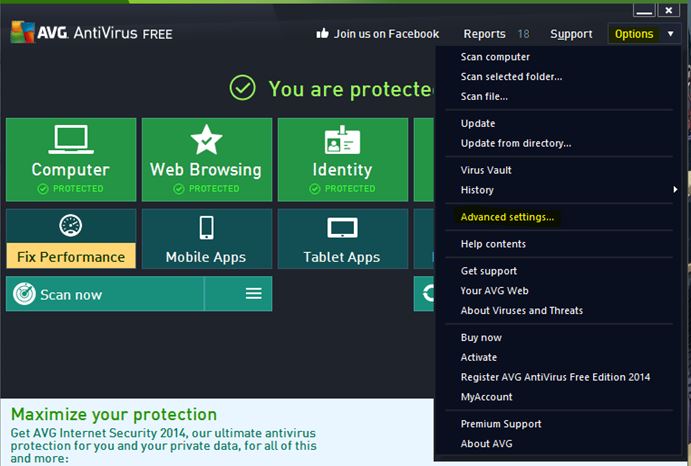This screenshot has width=691, height=466.
Task: Open Virus Vault from the menu
Action: tap(486, 170)
